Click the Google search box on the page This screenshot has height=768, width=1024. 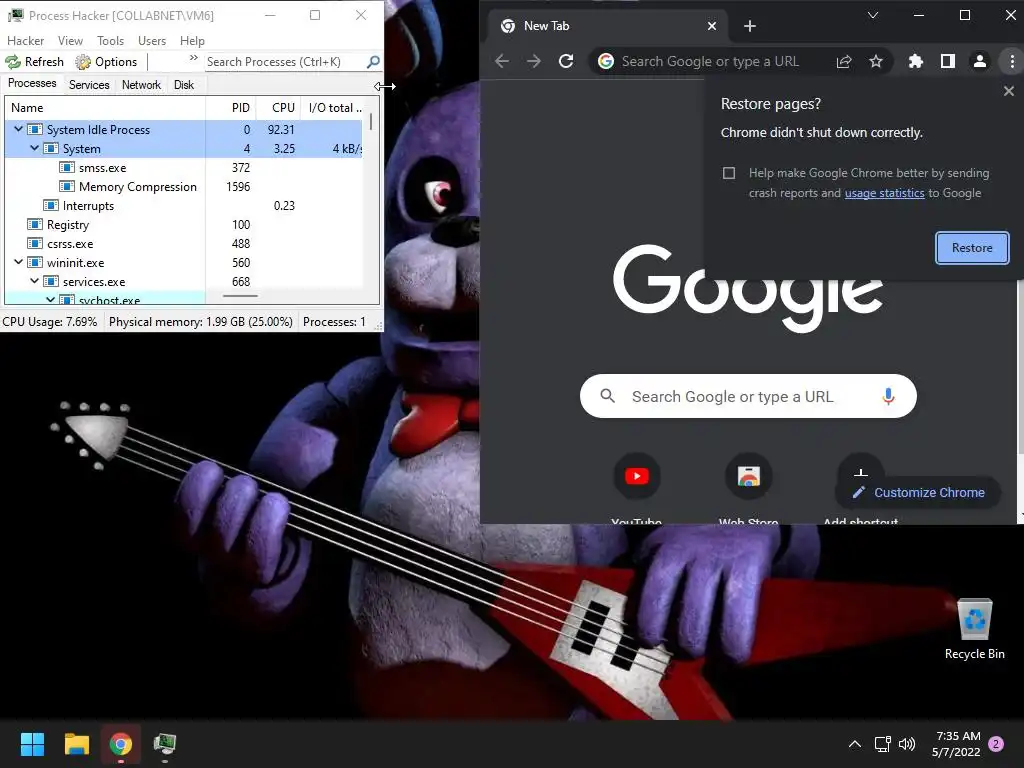pyautogui.click(x=748, y=396)
